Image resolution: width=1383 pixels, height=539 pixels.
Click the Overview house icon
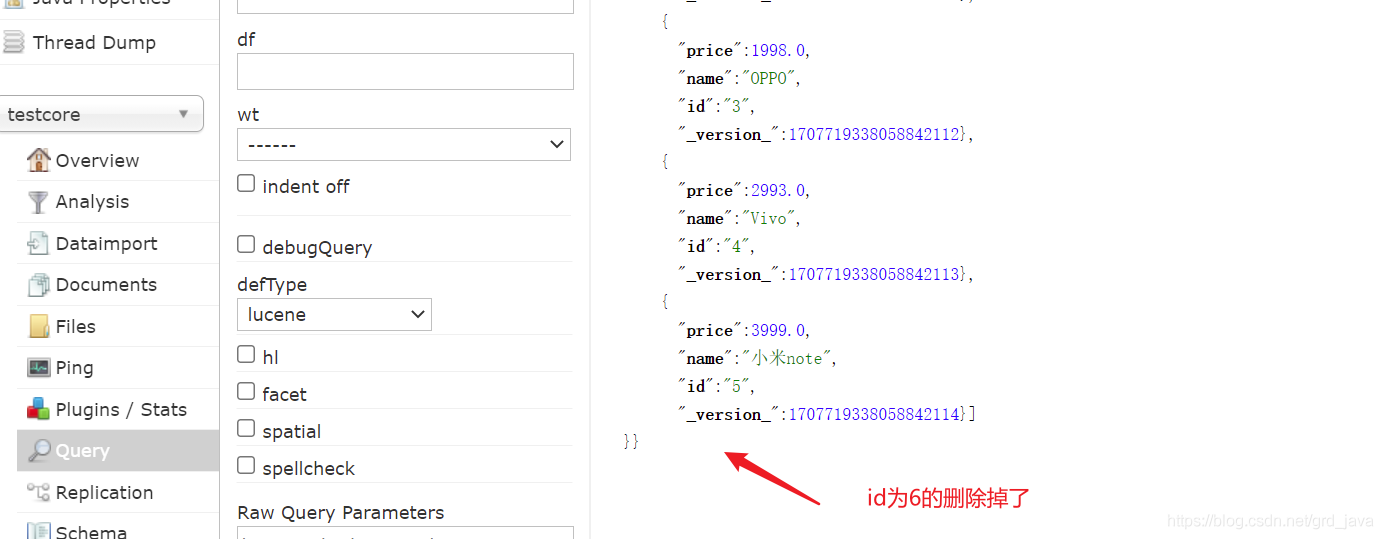[x=39, y=160]
